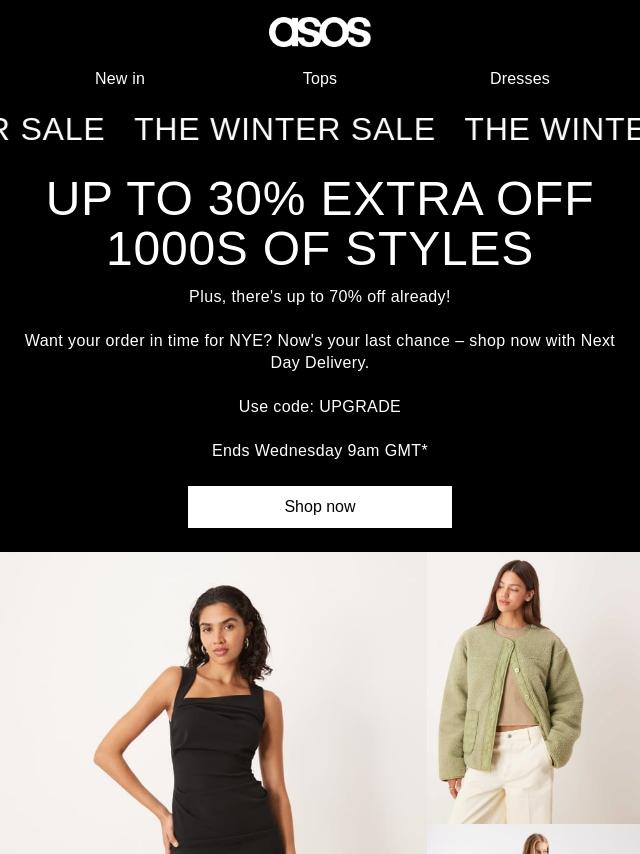Click the up to 70% off already text
The height and width of the screenshot is (854, 640).
[320, 296]
